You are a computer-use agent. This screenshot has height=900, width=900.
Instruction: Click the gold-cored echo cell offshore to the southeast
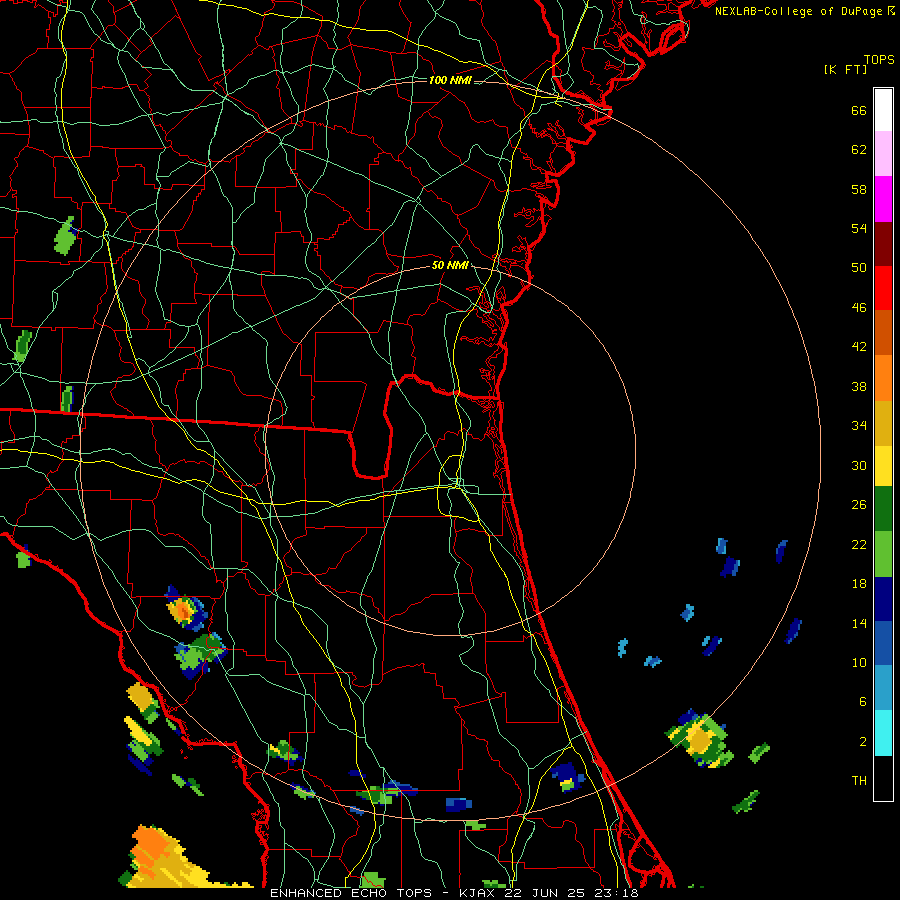[x=700, y=739]
